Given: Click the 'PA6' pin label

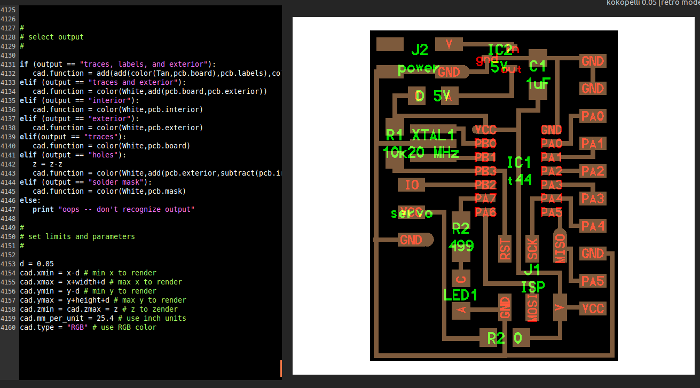Looking at the screenshot, I should click(x=485, y=212).
